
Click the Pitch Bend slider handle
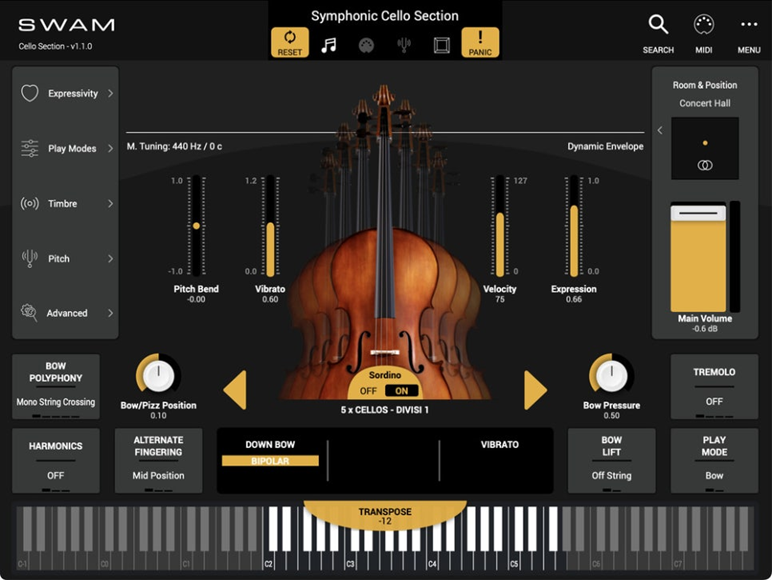(196, 226)
